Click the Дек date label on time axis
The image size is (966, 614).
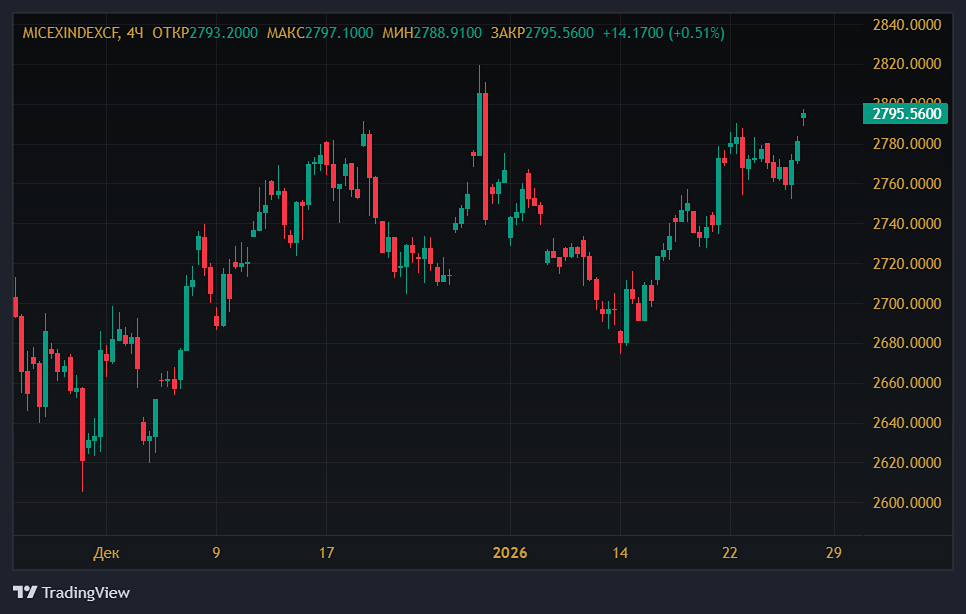pyautogui.click(x=106, y=553)
